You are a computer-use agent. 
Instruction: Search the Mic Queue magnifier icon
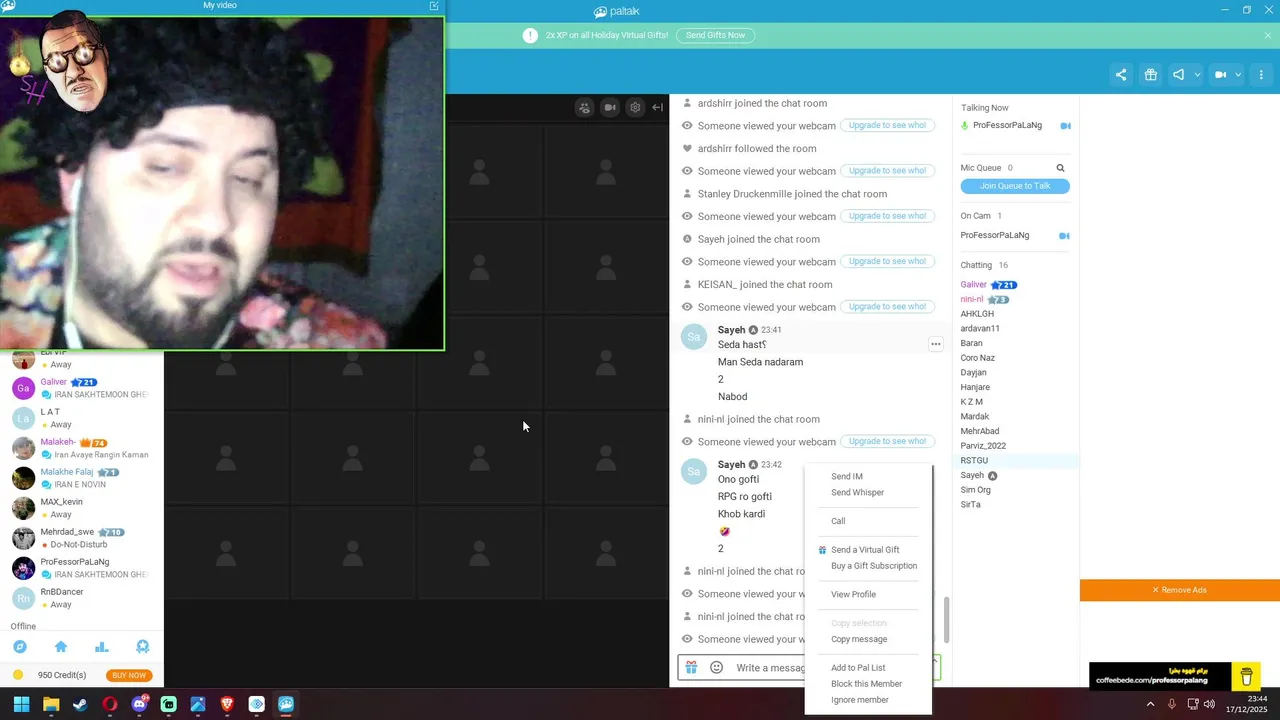pos(1061,168)
